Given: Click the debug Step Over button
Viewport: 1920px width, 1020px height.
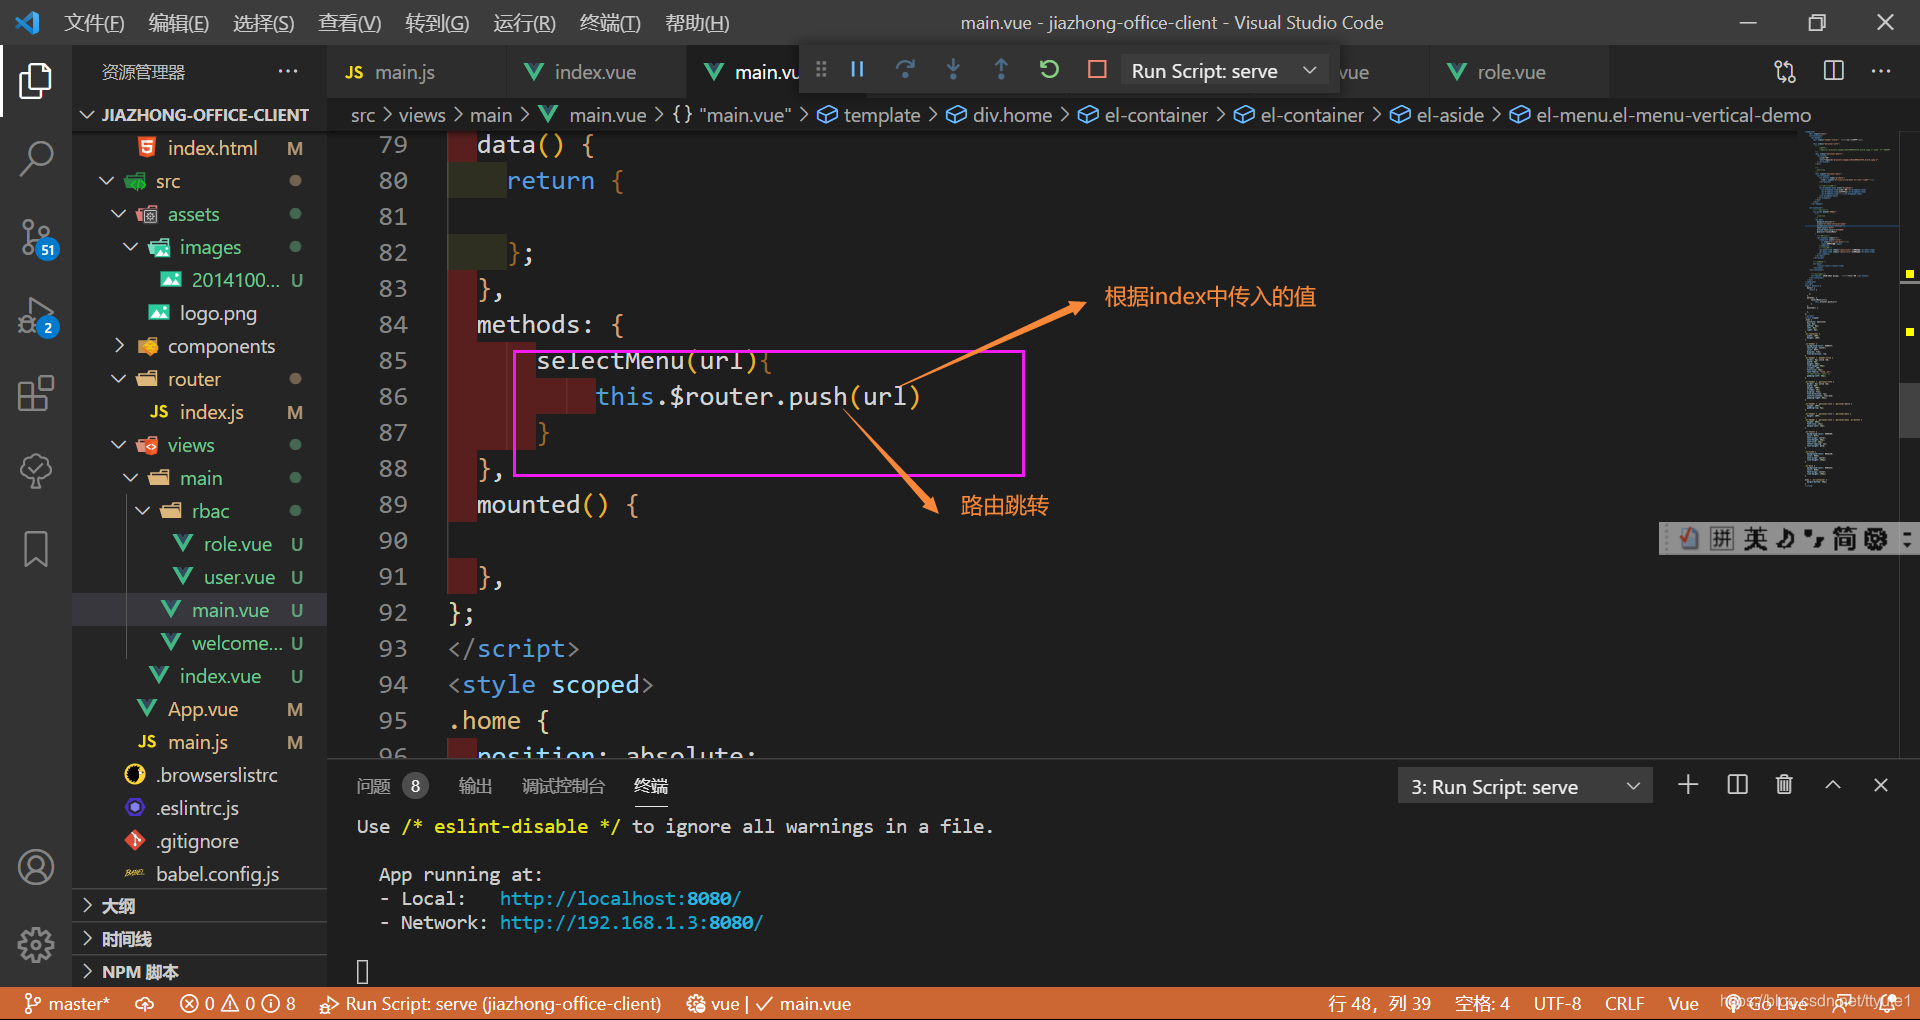Looking at the screenshot, I should click(x=905, y=69).
